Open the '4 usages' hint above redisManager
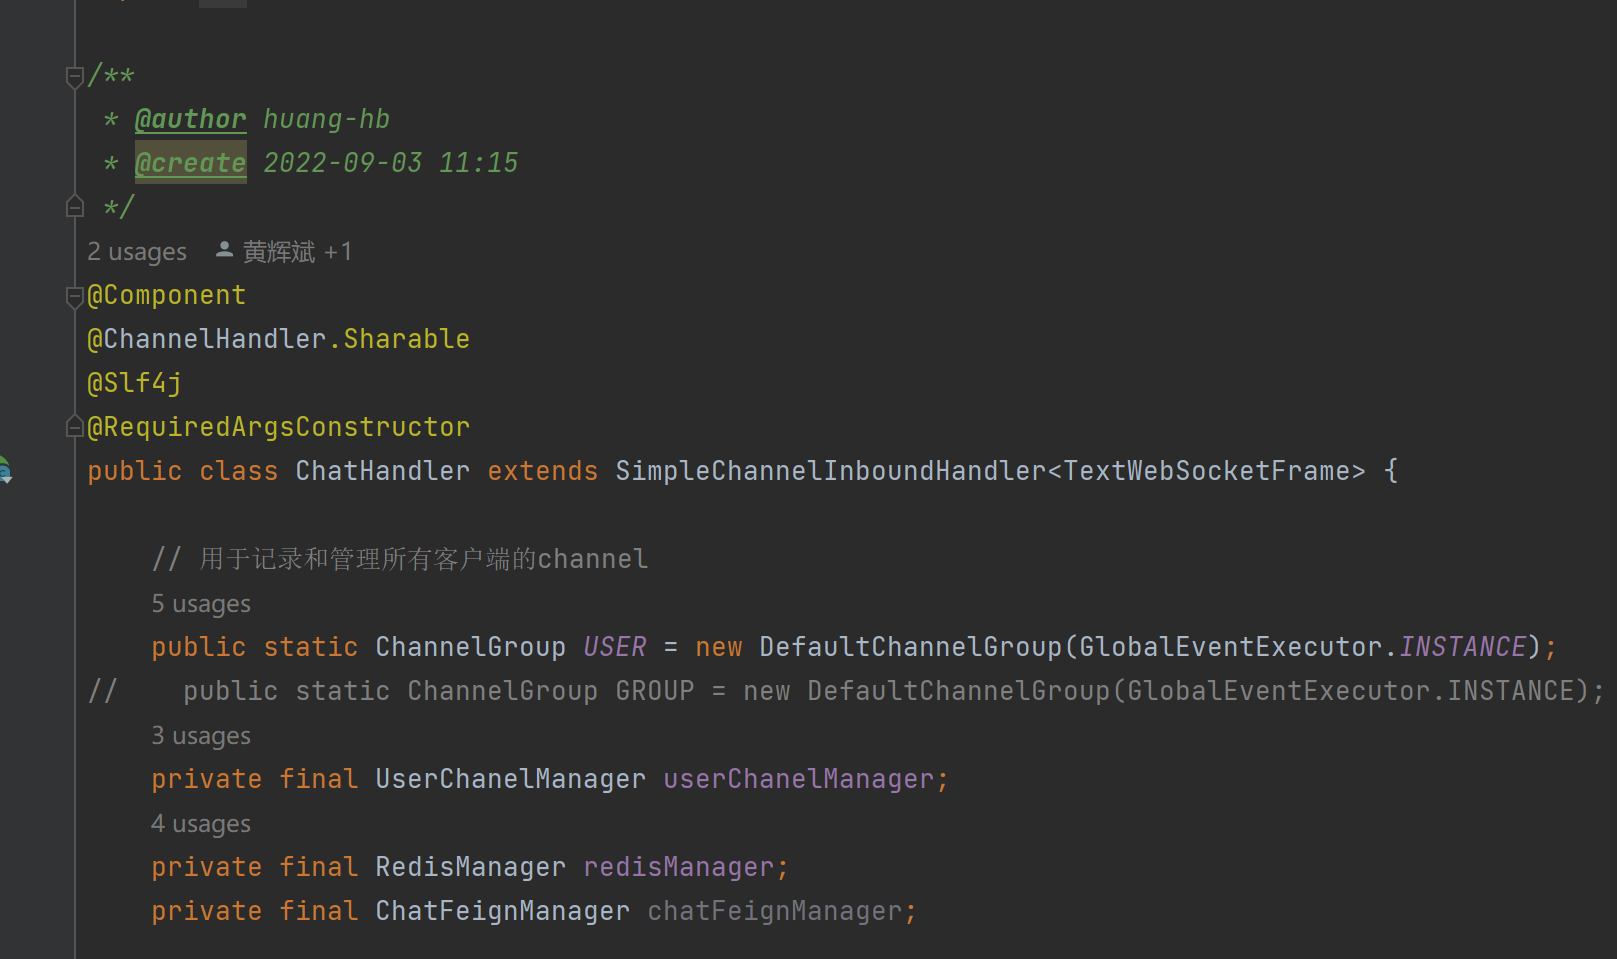 point(201,824)
